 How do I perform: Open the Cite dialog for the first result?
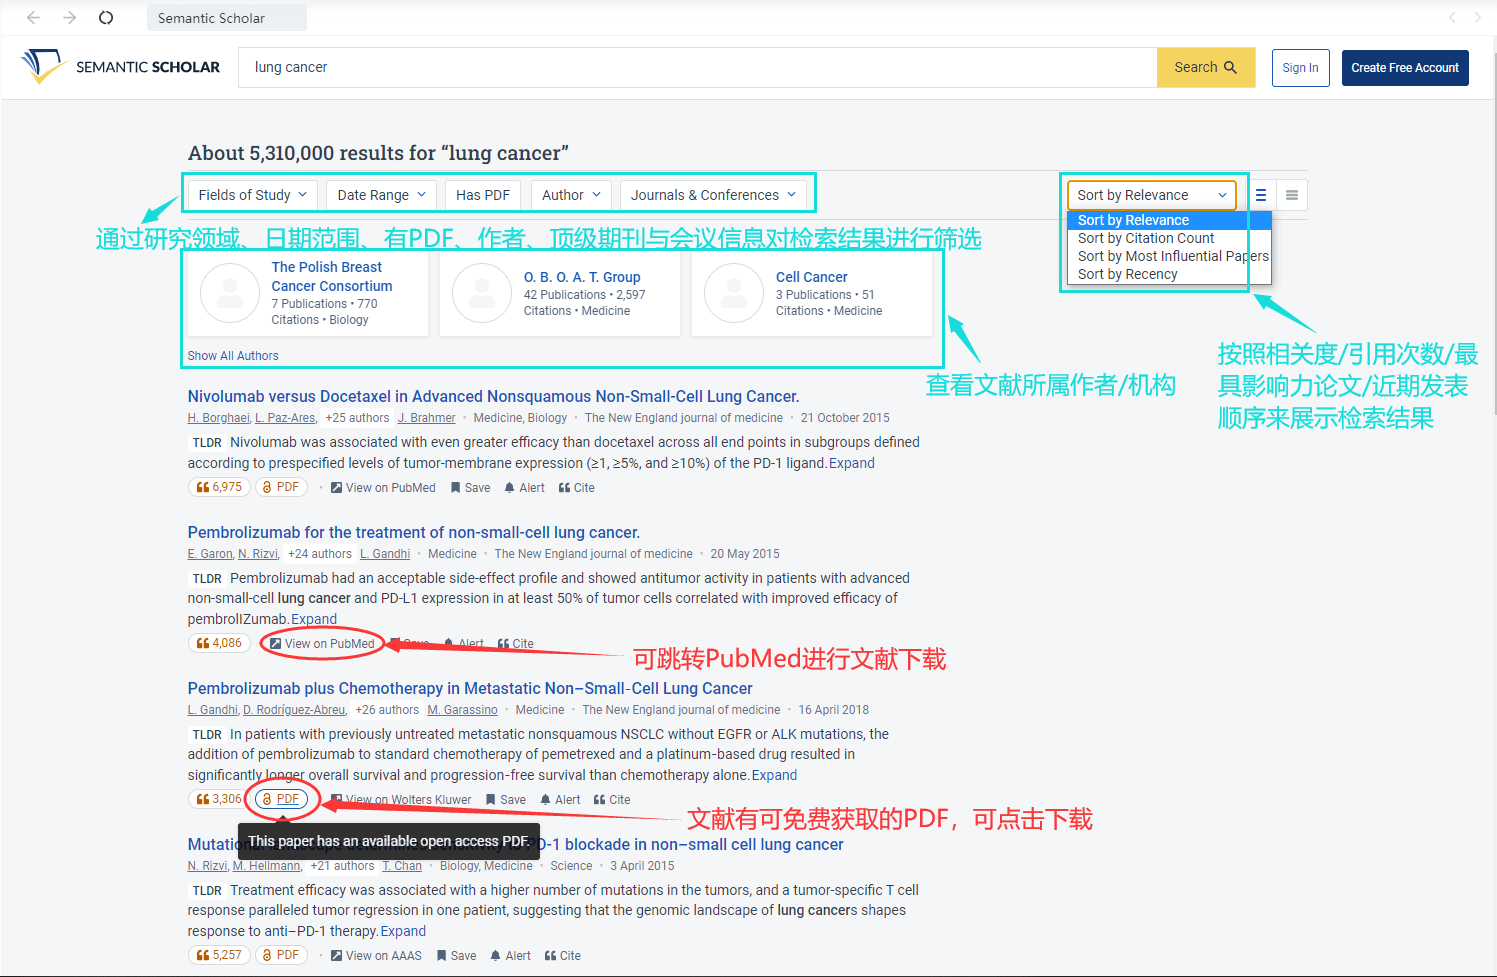[x=577, y=487]
